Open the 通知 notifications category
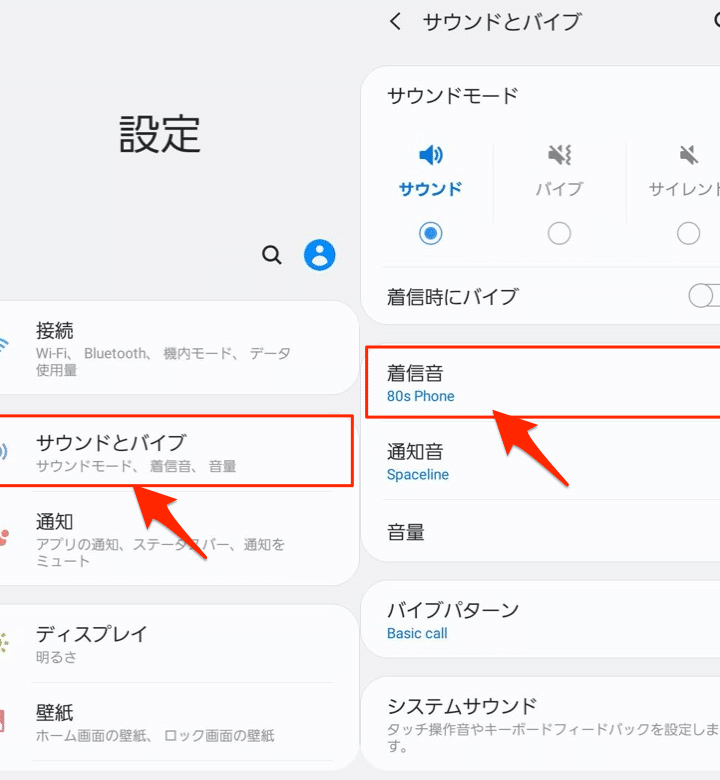This screenshot has width=720, height=780. coord(179,539)
